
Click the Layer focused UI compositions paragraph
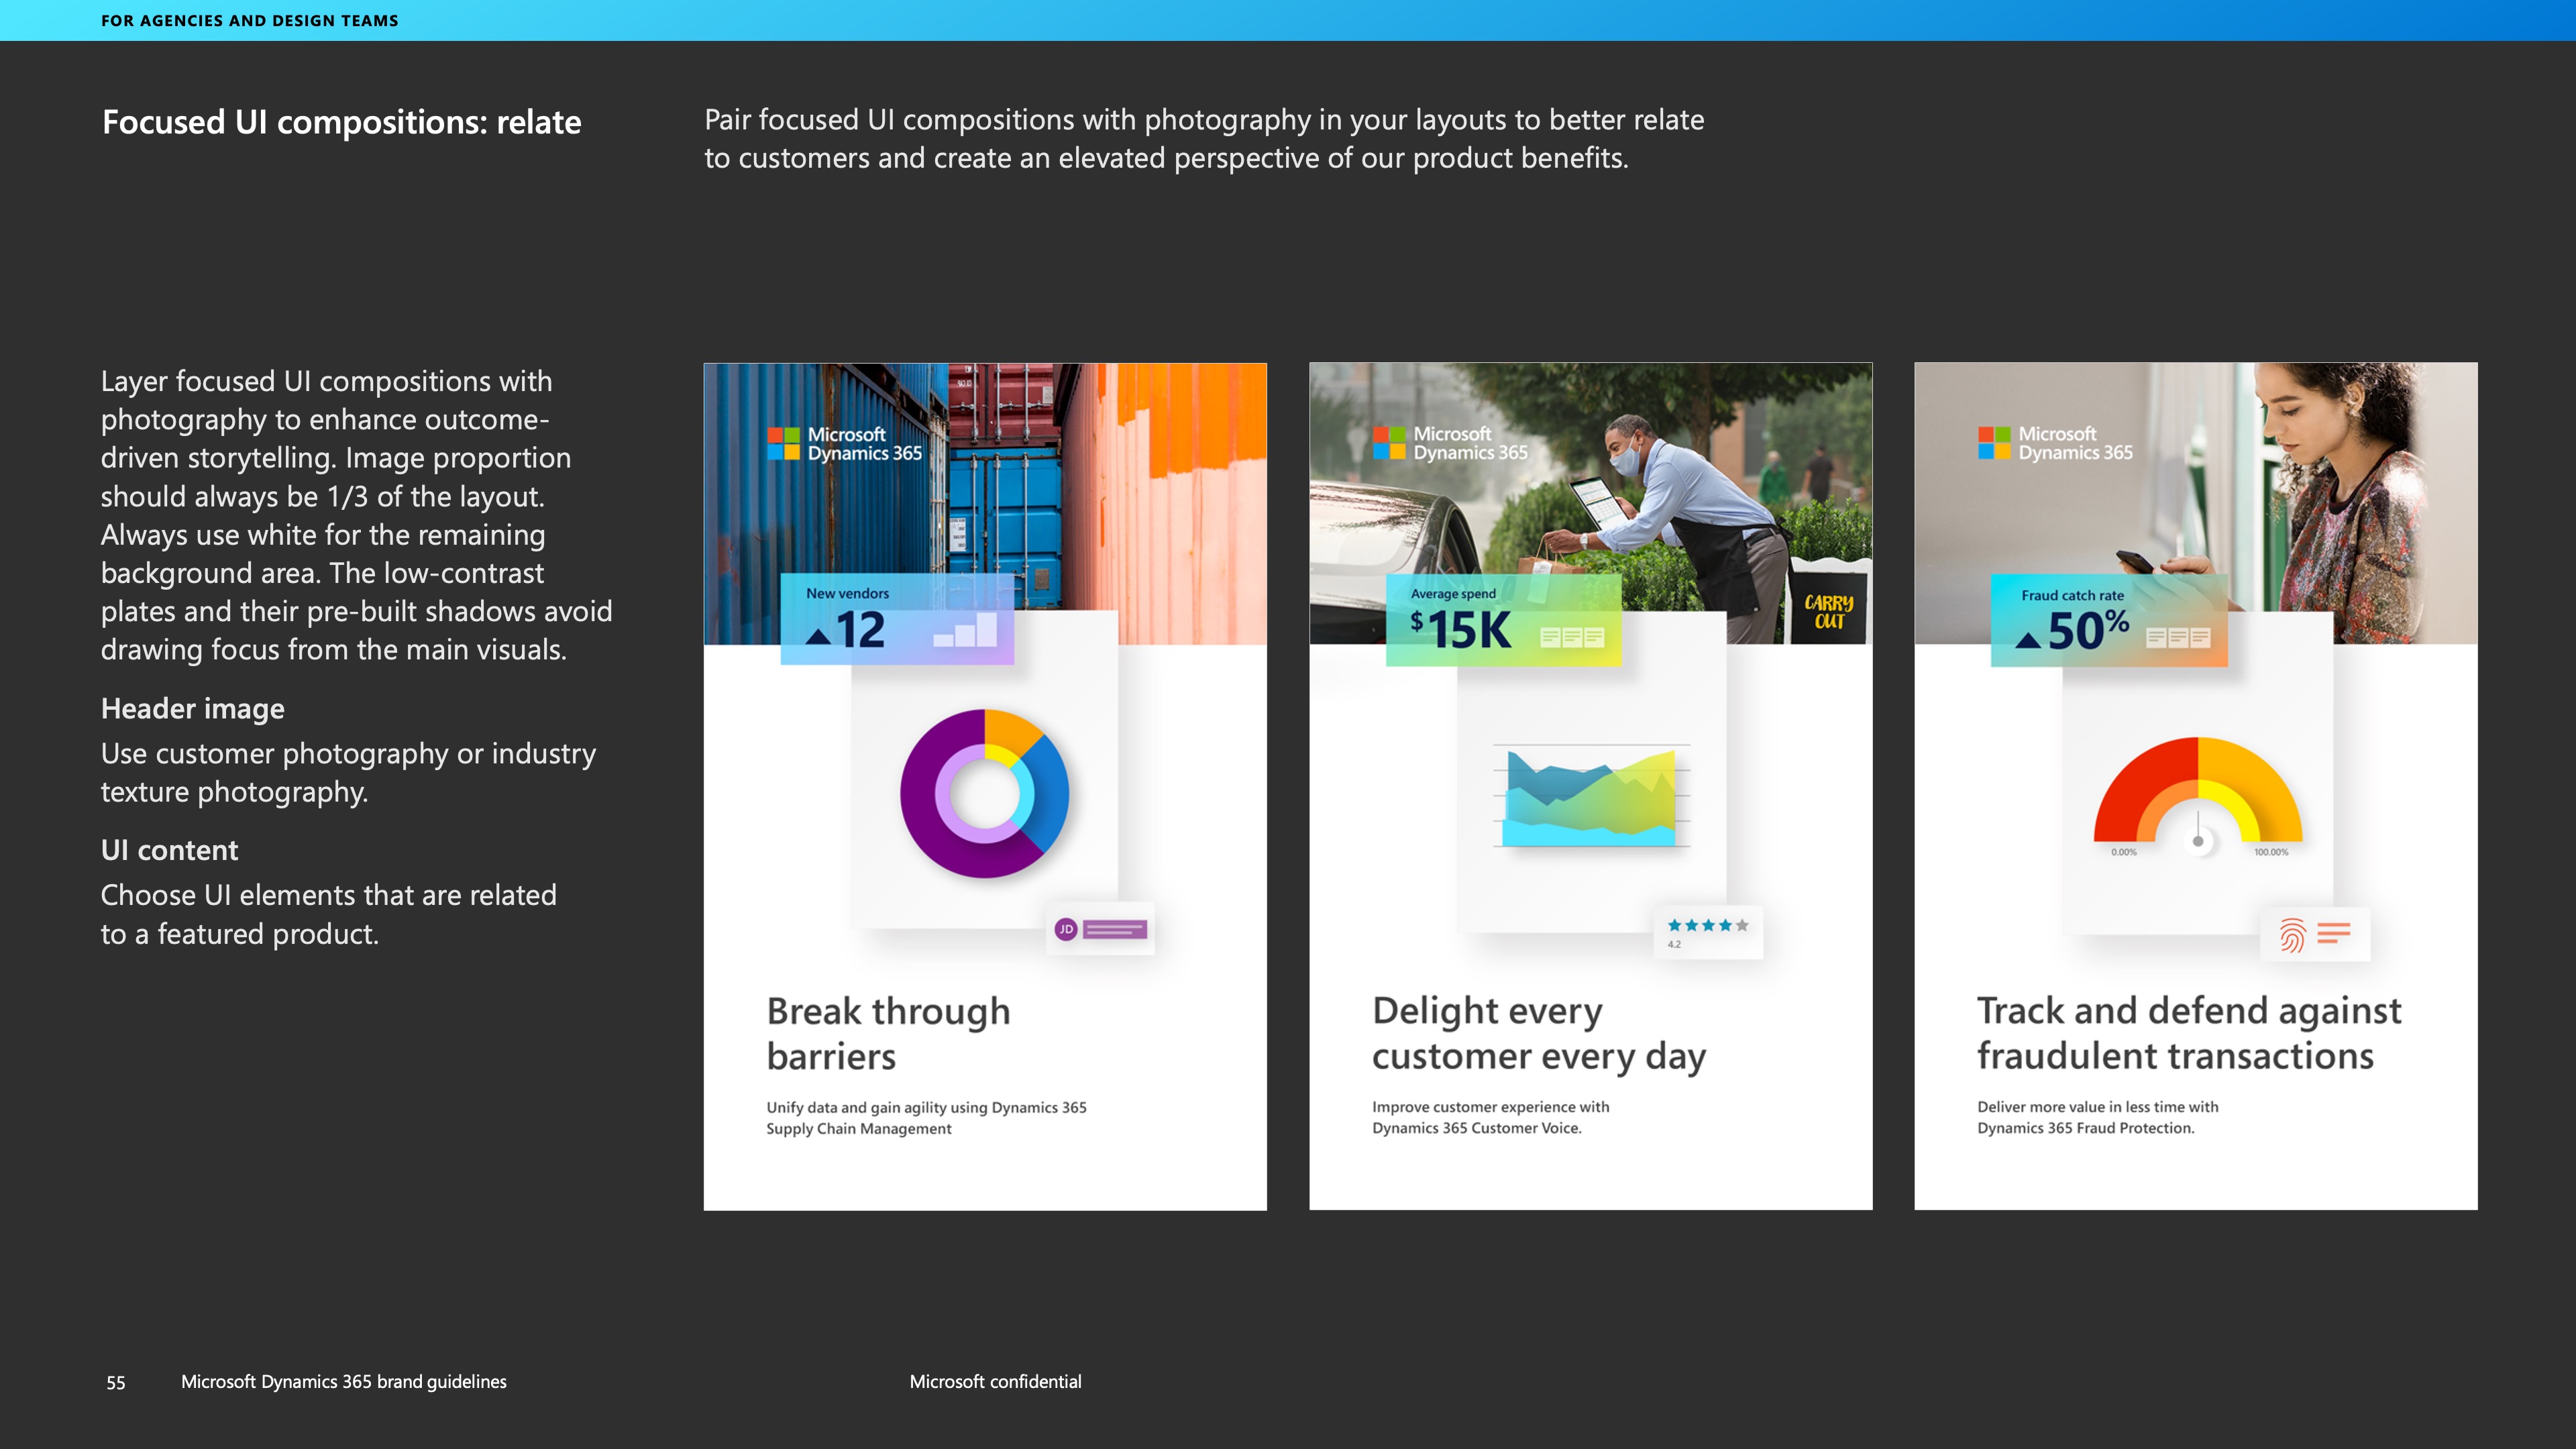pyautogui.click(x=356, y=515)
